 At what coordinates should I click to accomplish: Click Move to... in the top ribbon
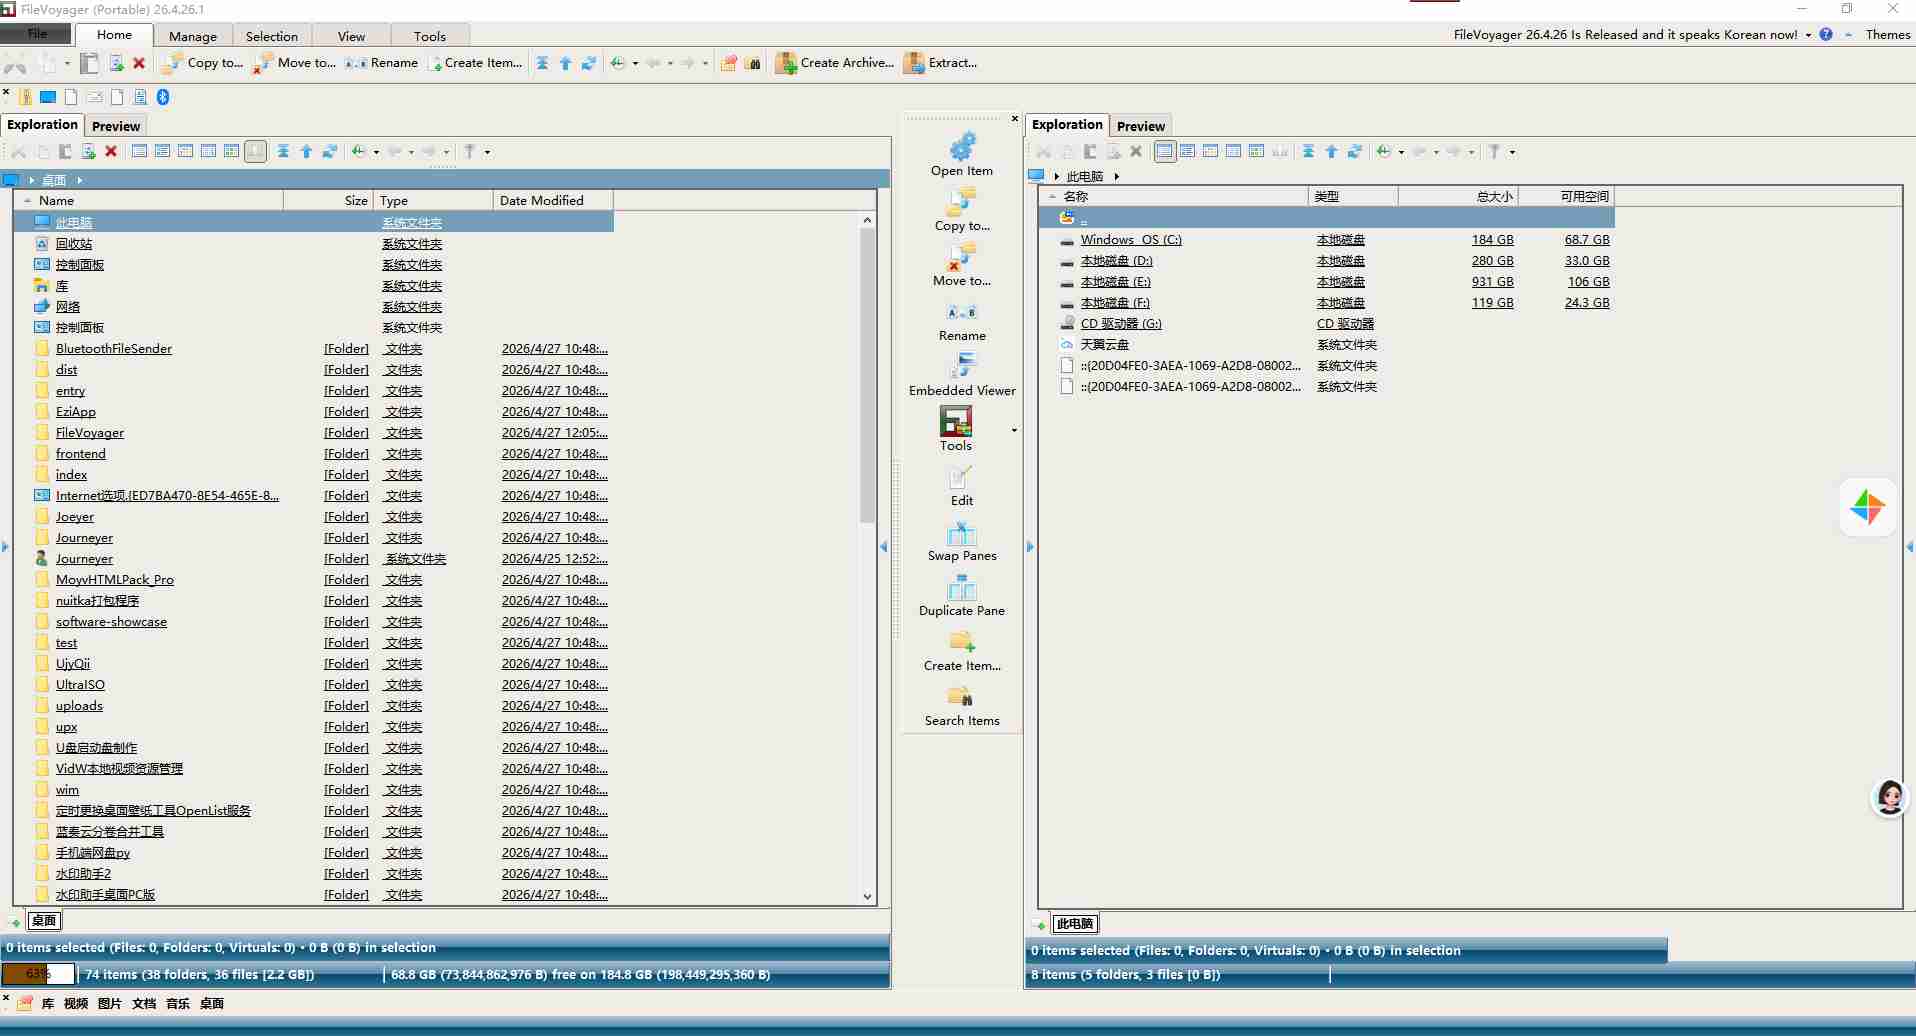[295, 63]
